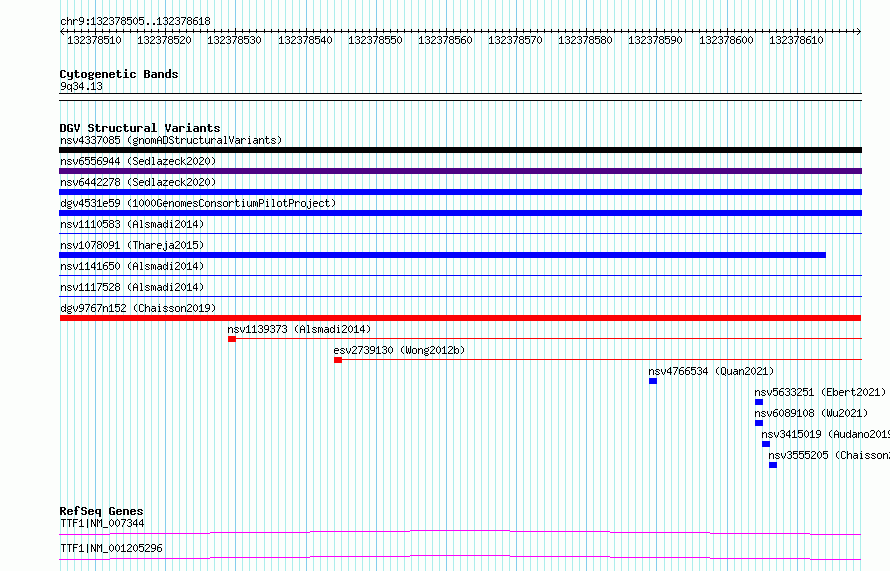Select red start block of nsv1139373
The image size is (890, 571).
[232, 339]
